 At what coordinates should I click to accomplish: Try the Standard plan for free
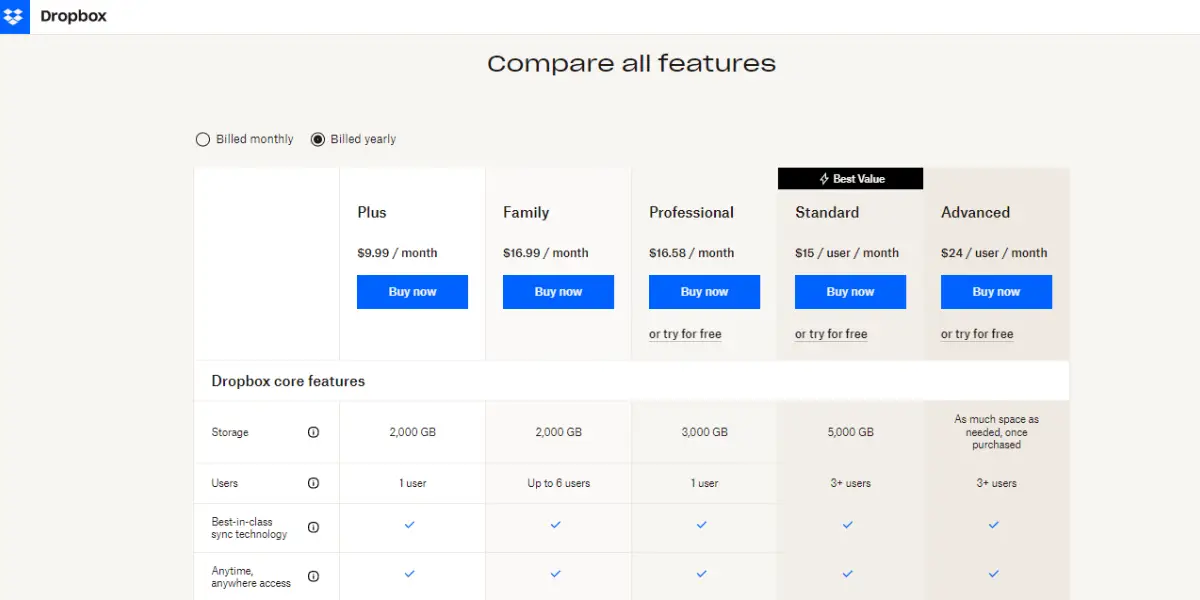[x=831, y=334]
